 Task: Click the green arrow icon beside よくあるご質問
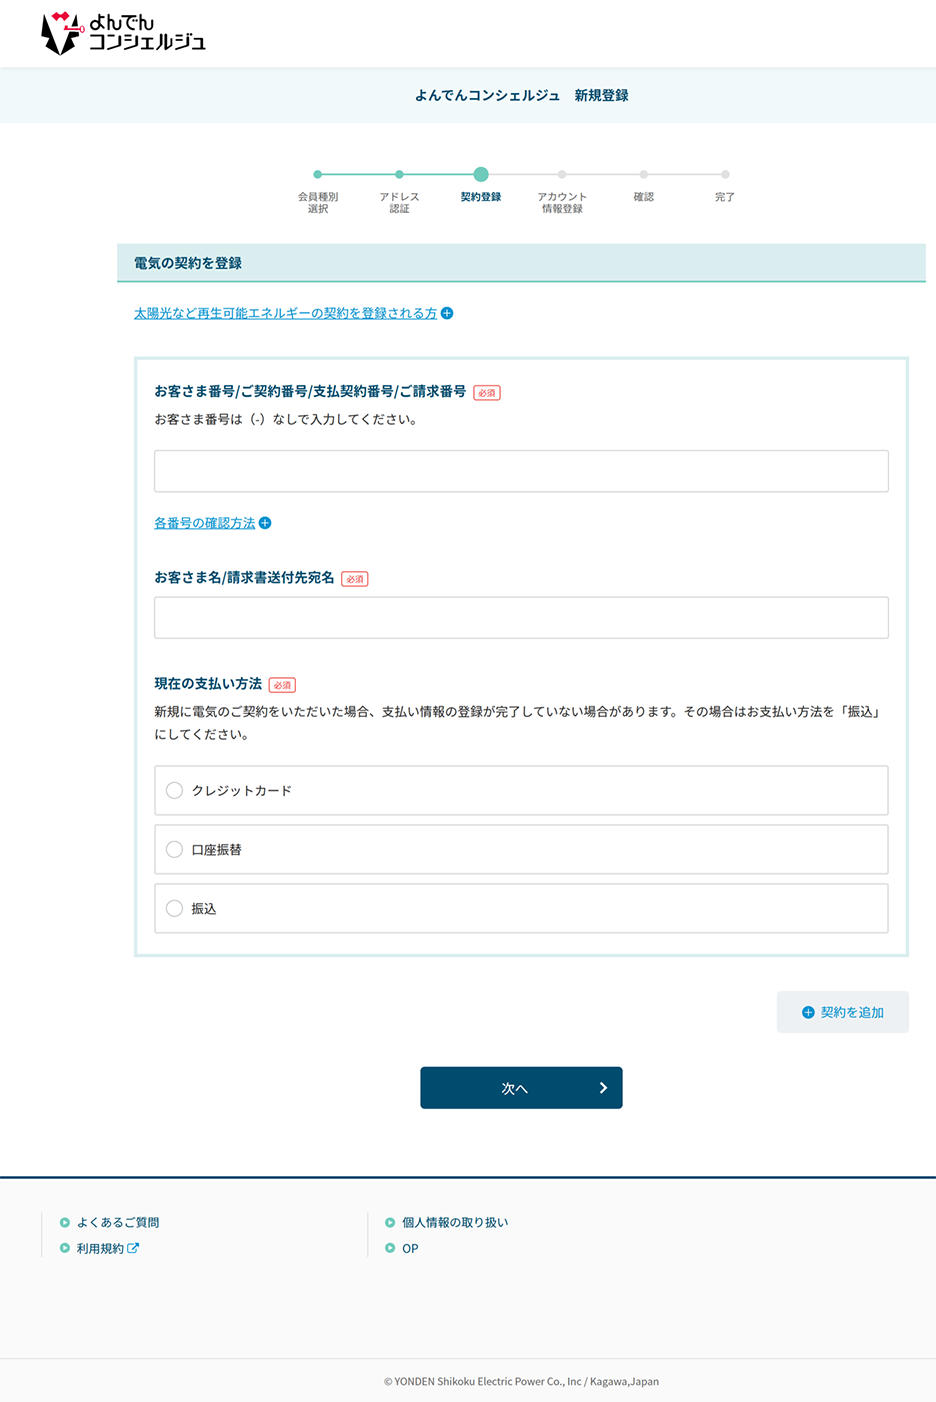[64, 1222]
